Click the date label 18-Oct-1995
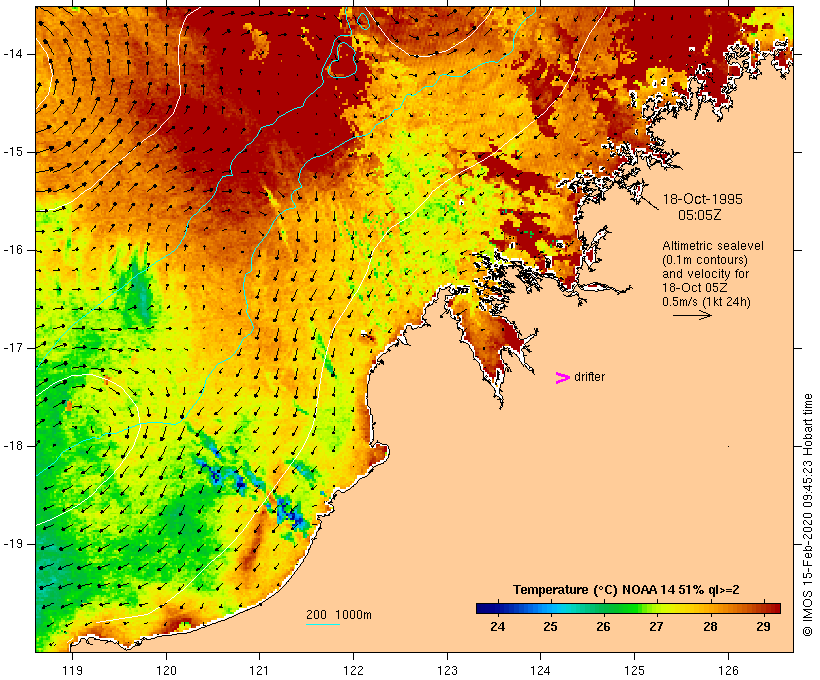The width and height of the screenshot is (820, 680). point(702,199)
